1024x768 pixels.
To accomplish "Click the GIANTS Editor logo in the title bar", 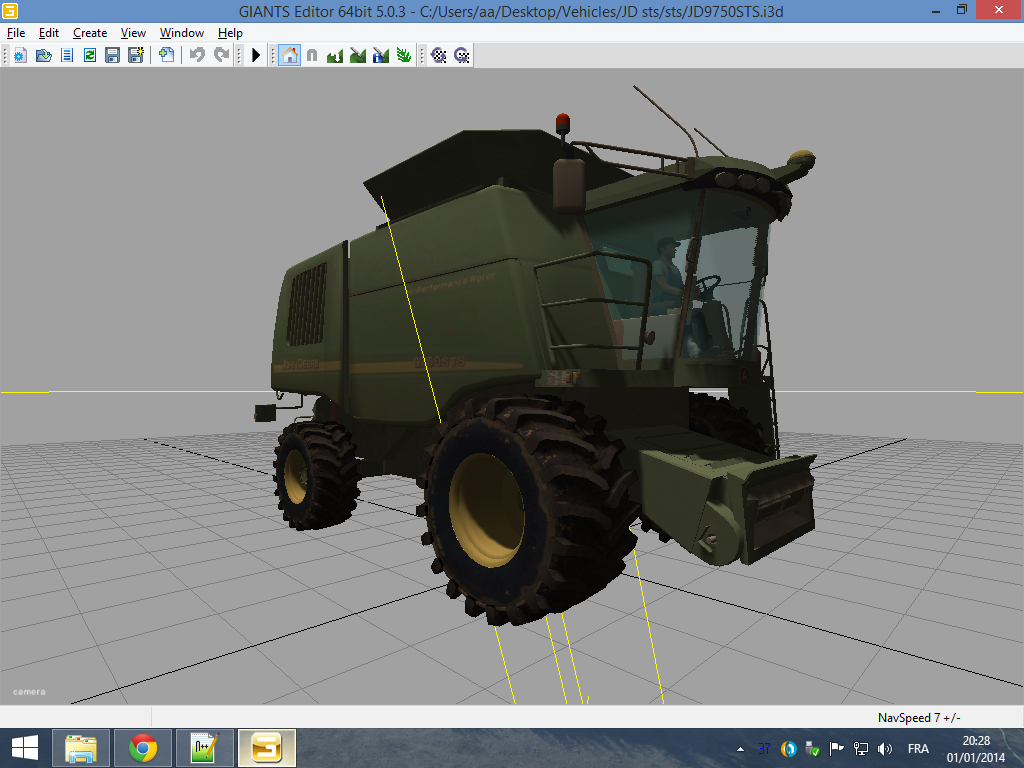I will 10,10.
